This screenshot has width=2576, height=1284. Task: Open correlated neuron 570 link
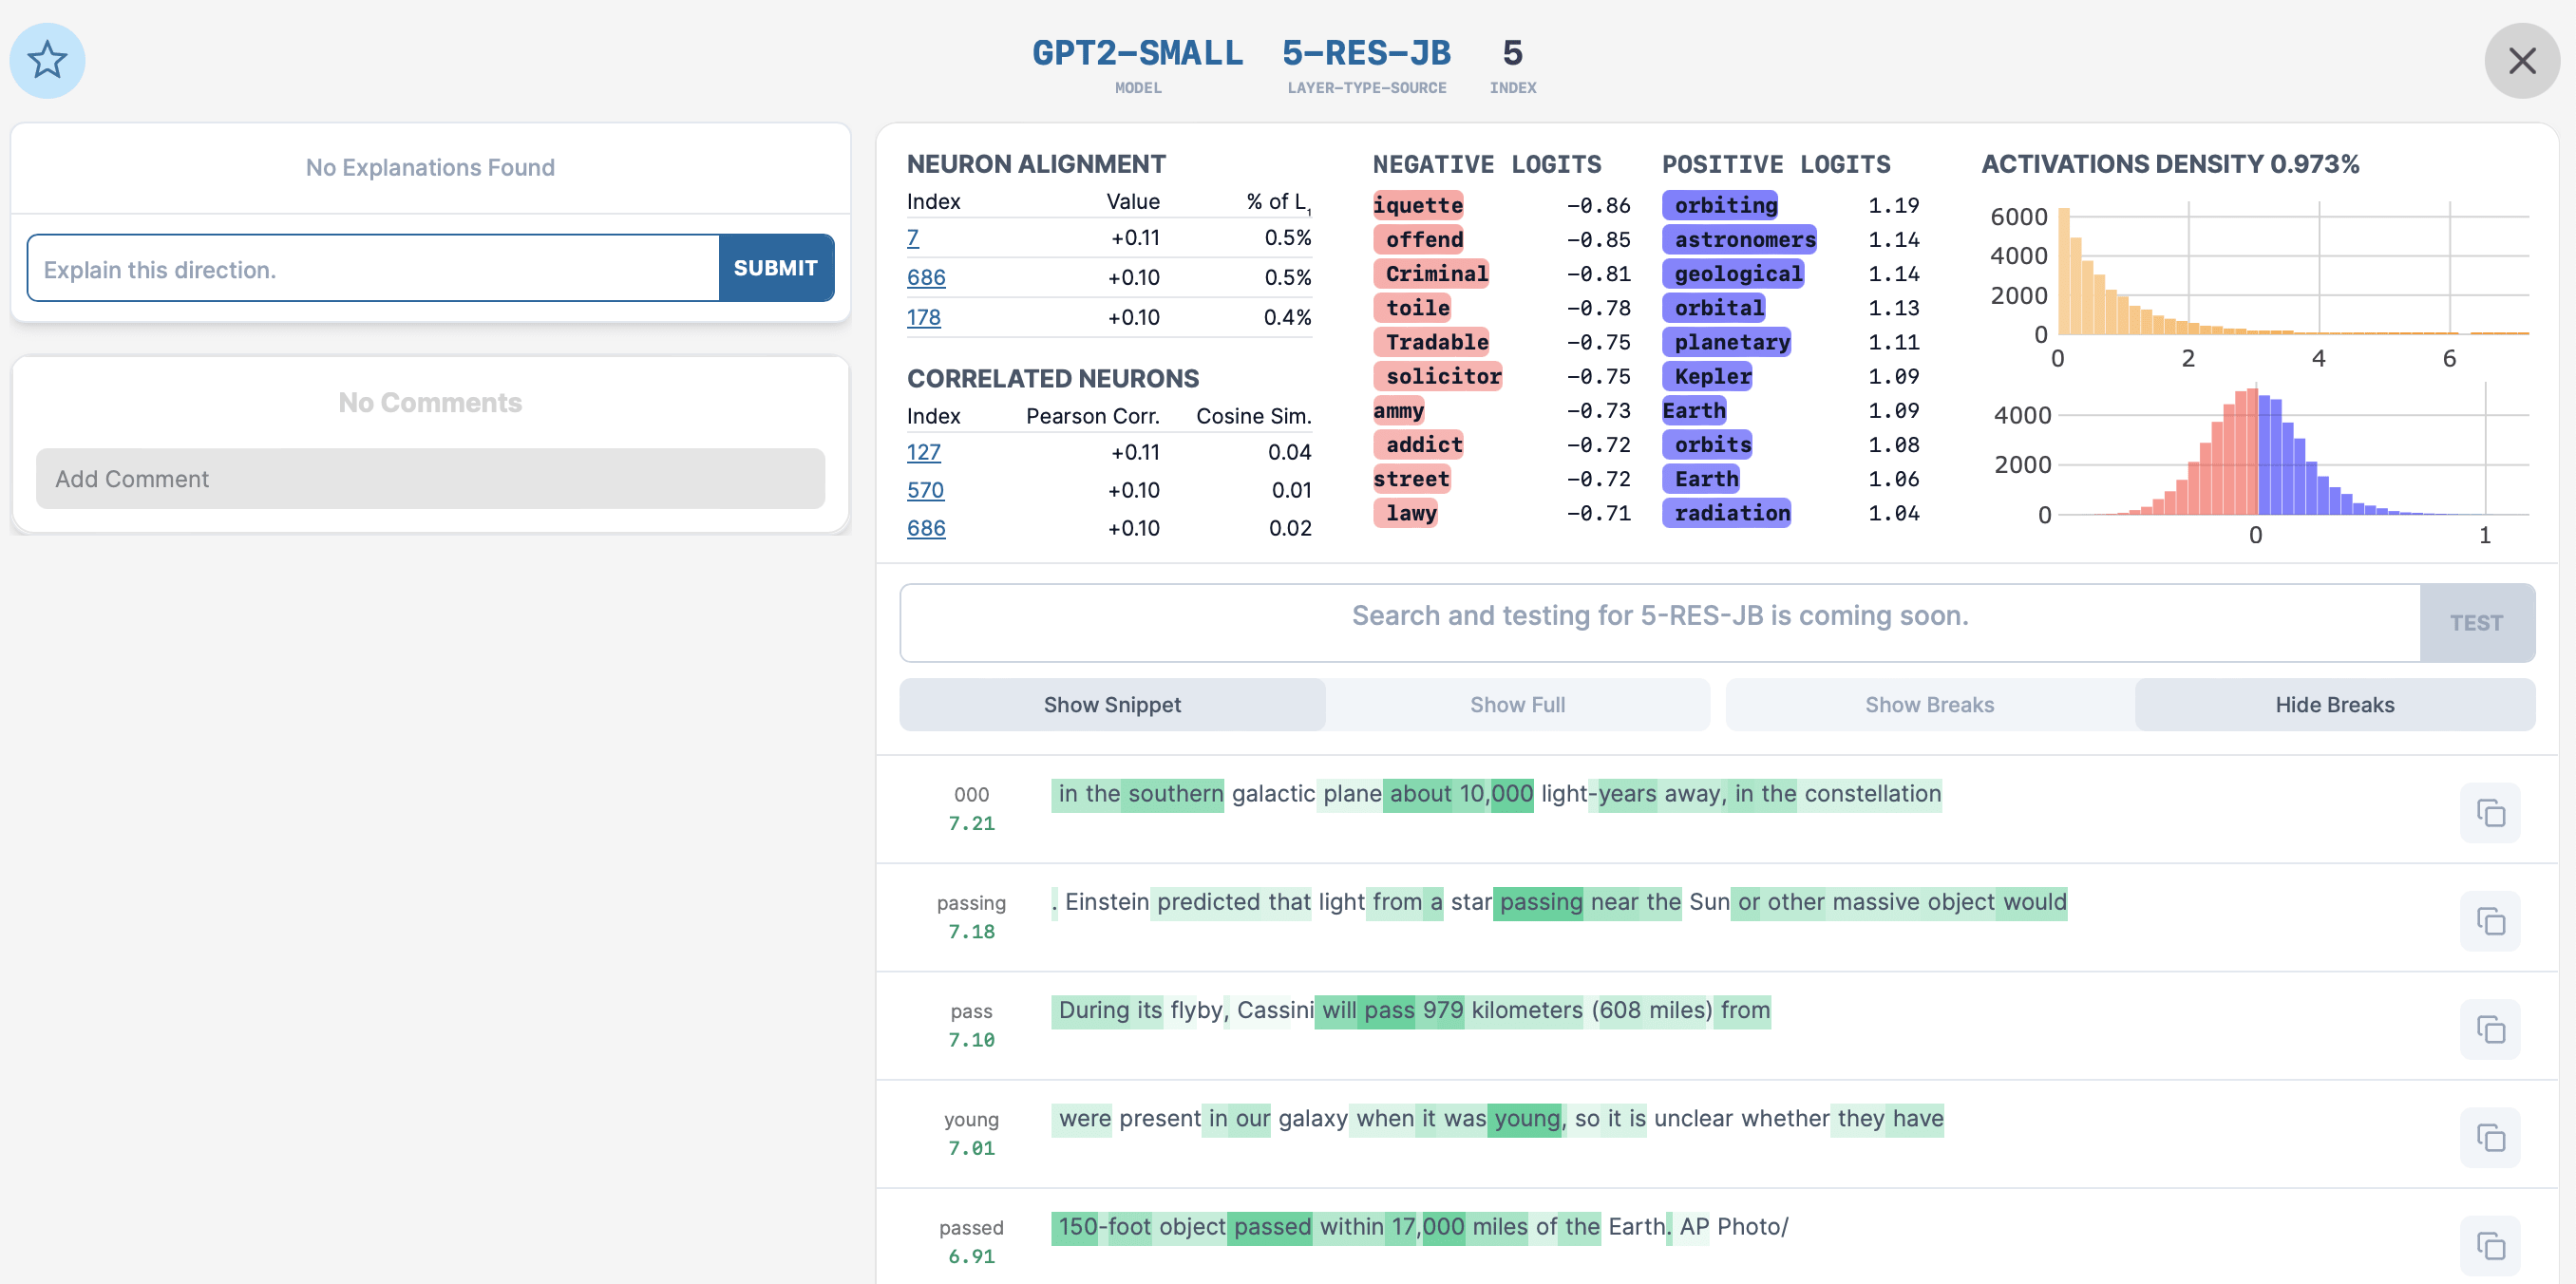925,490
